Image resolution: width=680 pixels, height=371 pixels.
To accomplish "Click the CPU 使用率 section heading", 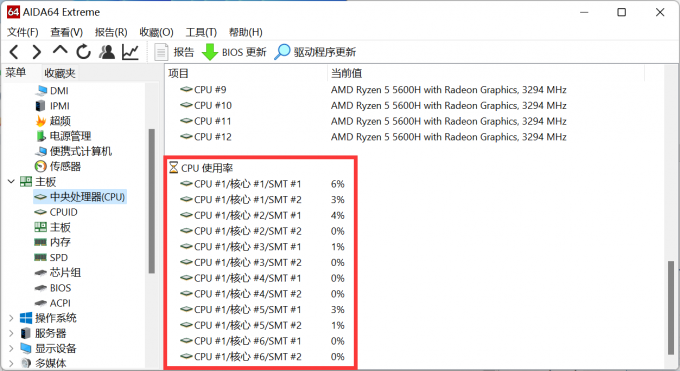I will click(x=201, y=168).
